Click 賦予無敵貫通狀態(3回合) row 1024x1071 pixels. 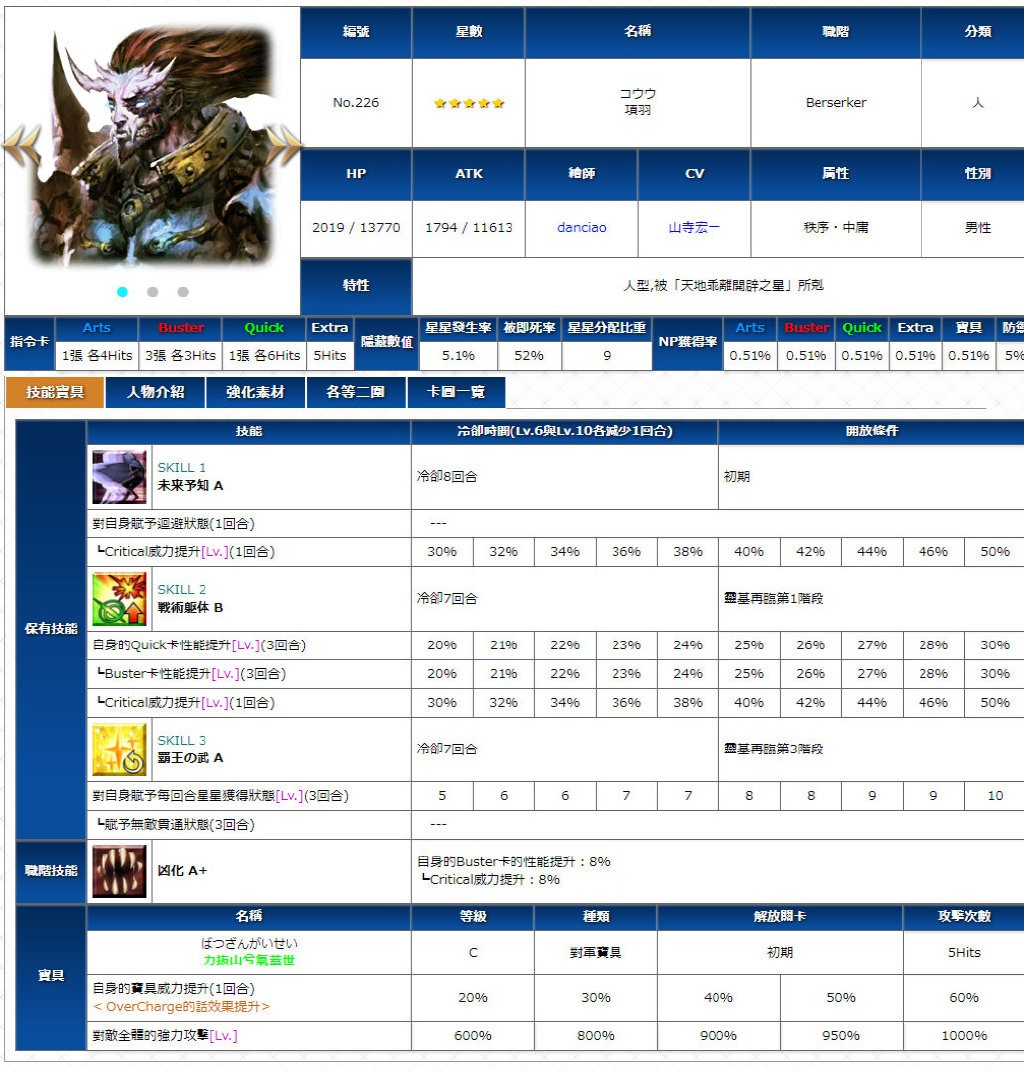point(249,824)
